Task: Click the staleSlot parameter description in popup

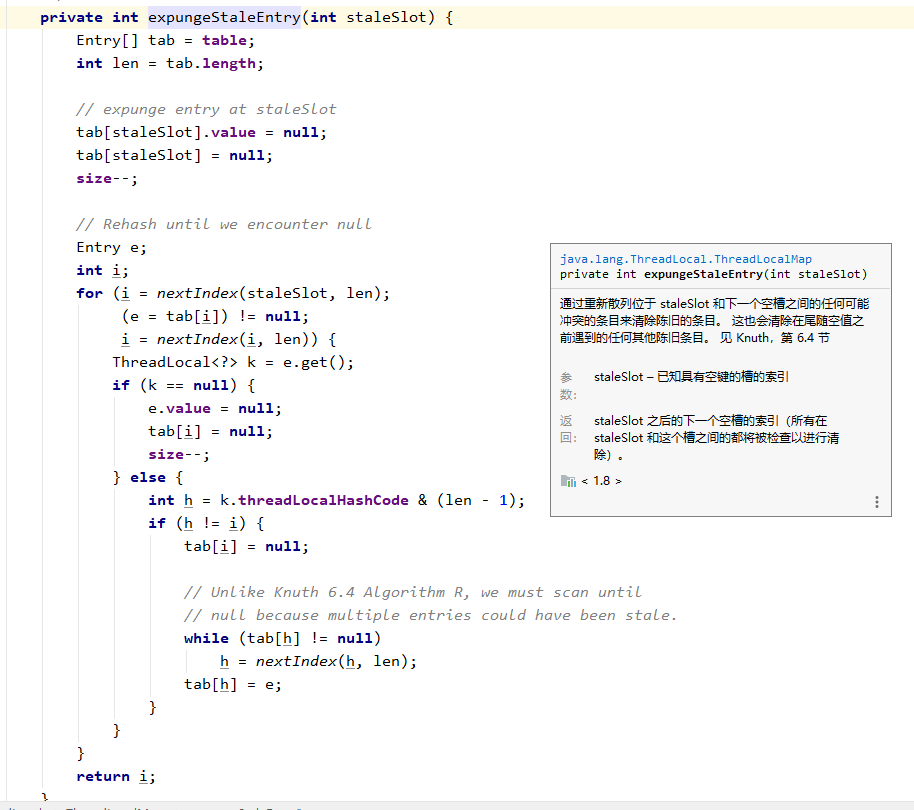Action: 691,377
